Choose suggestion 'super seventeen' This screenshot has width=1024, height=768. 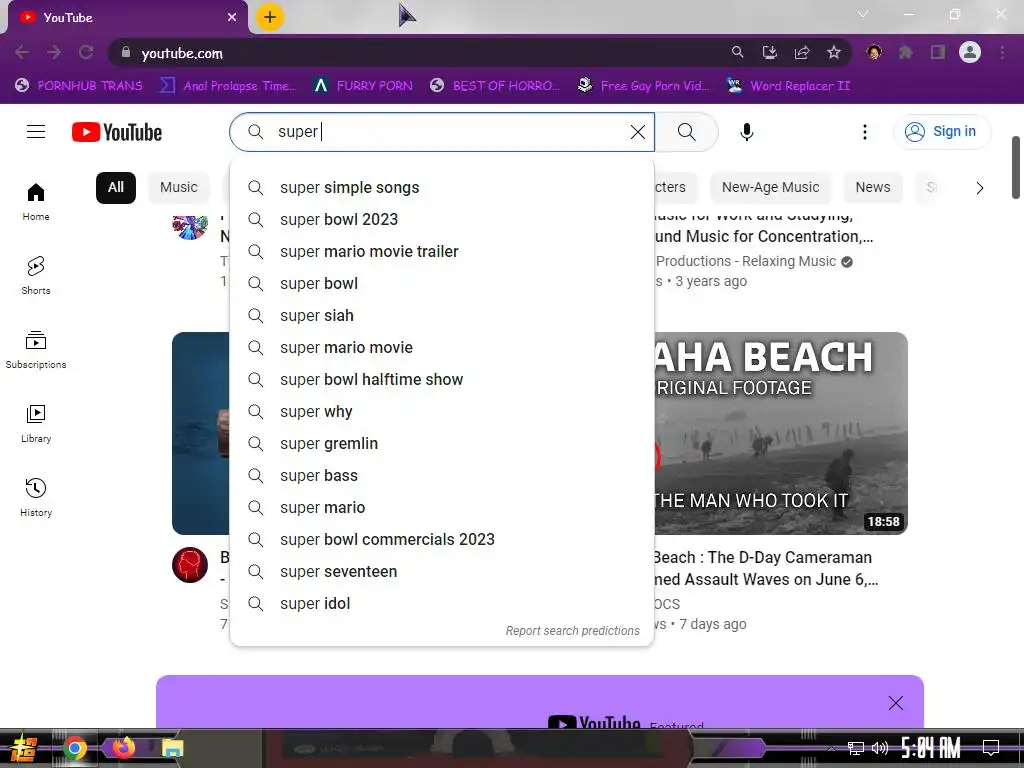tap(441, 572)
